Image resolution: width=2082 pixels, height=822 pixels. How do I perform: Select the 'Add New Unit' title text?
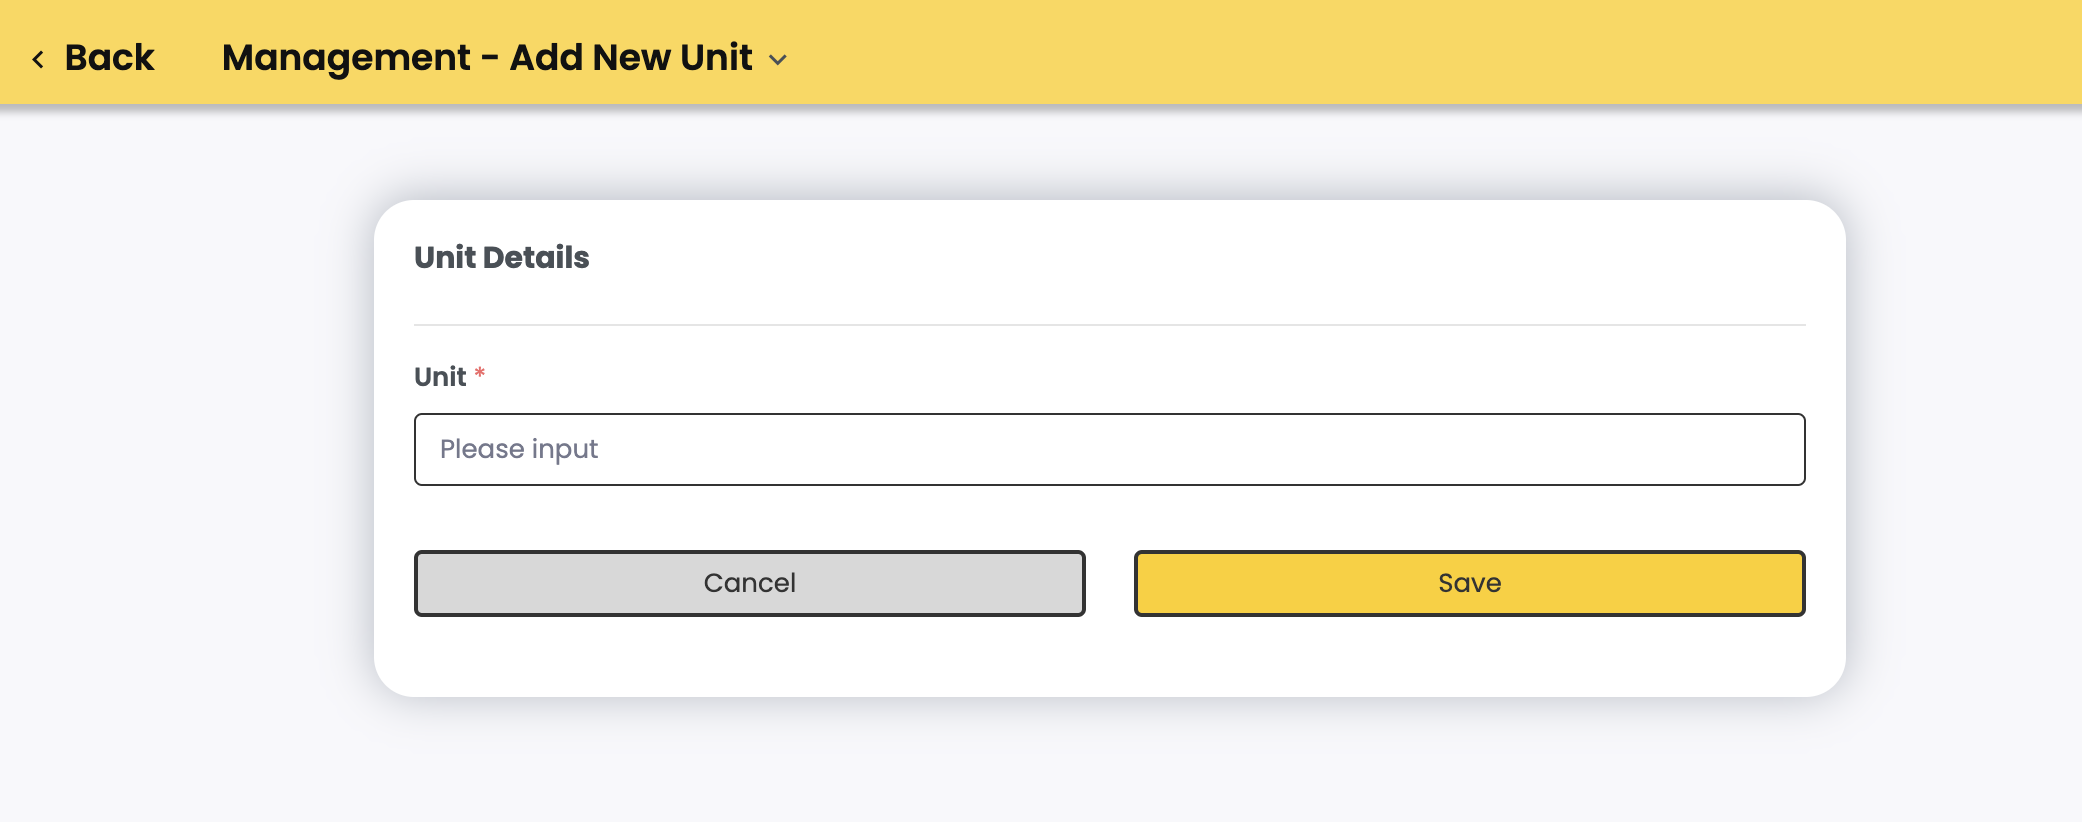point(631,58)
